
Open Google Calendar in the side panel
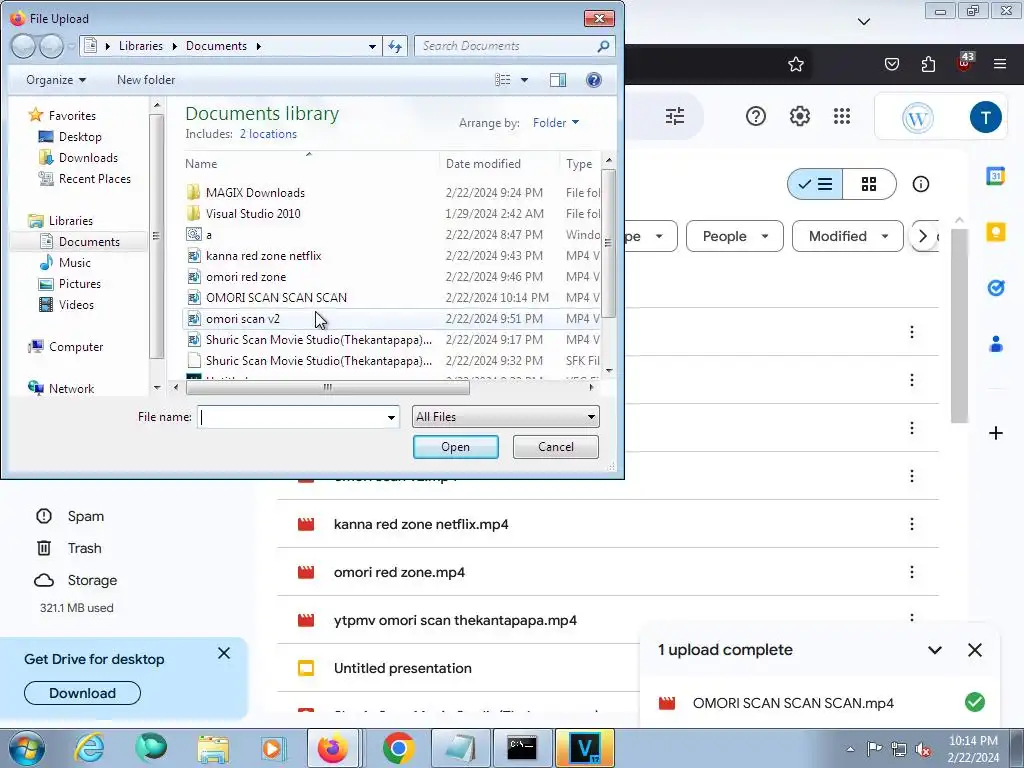pos(995,176)
